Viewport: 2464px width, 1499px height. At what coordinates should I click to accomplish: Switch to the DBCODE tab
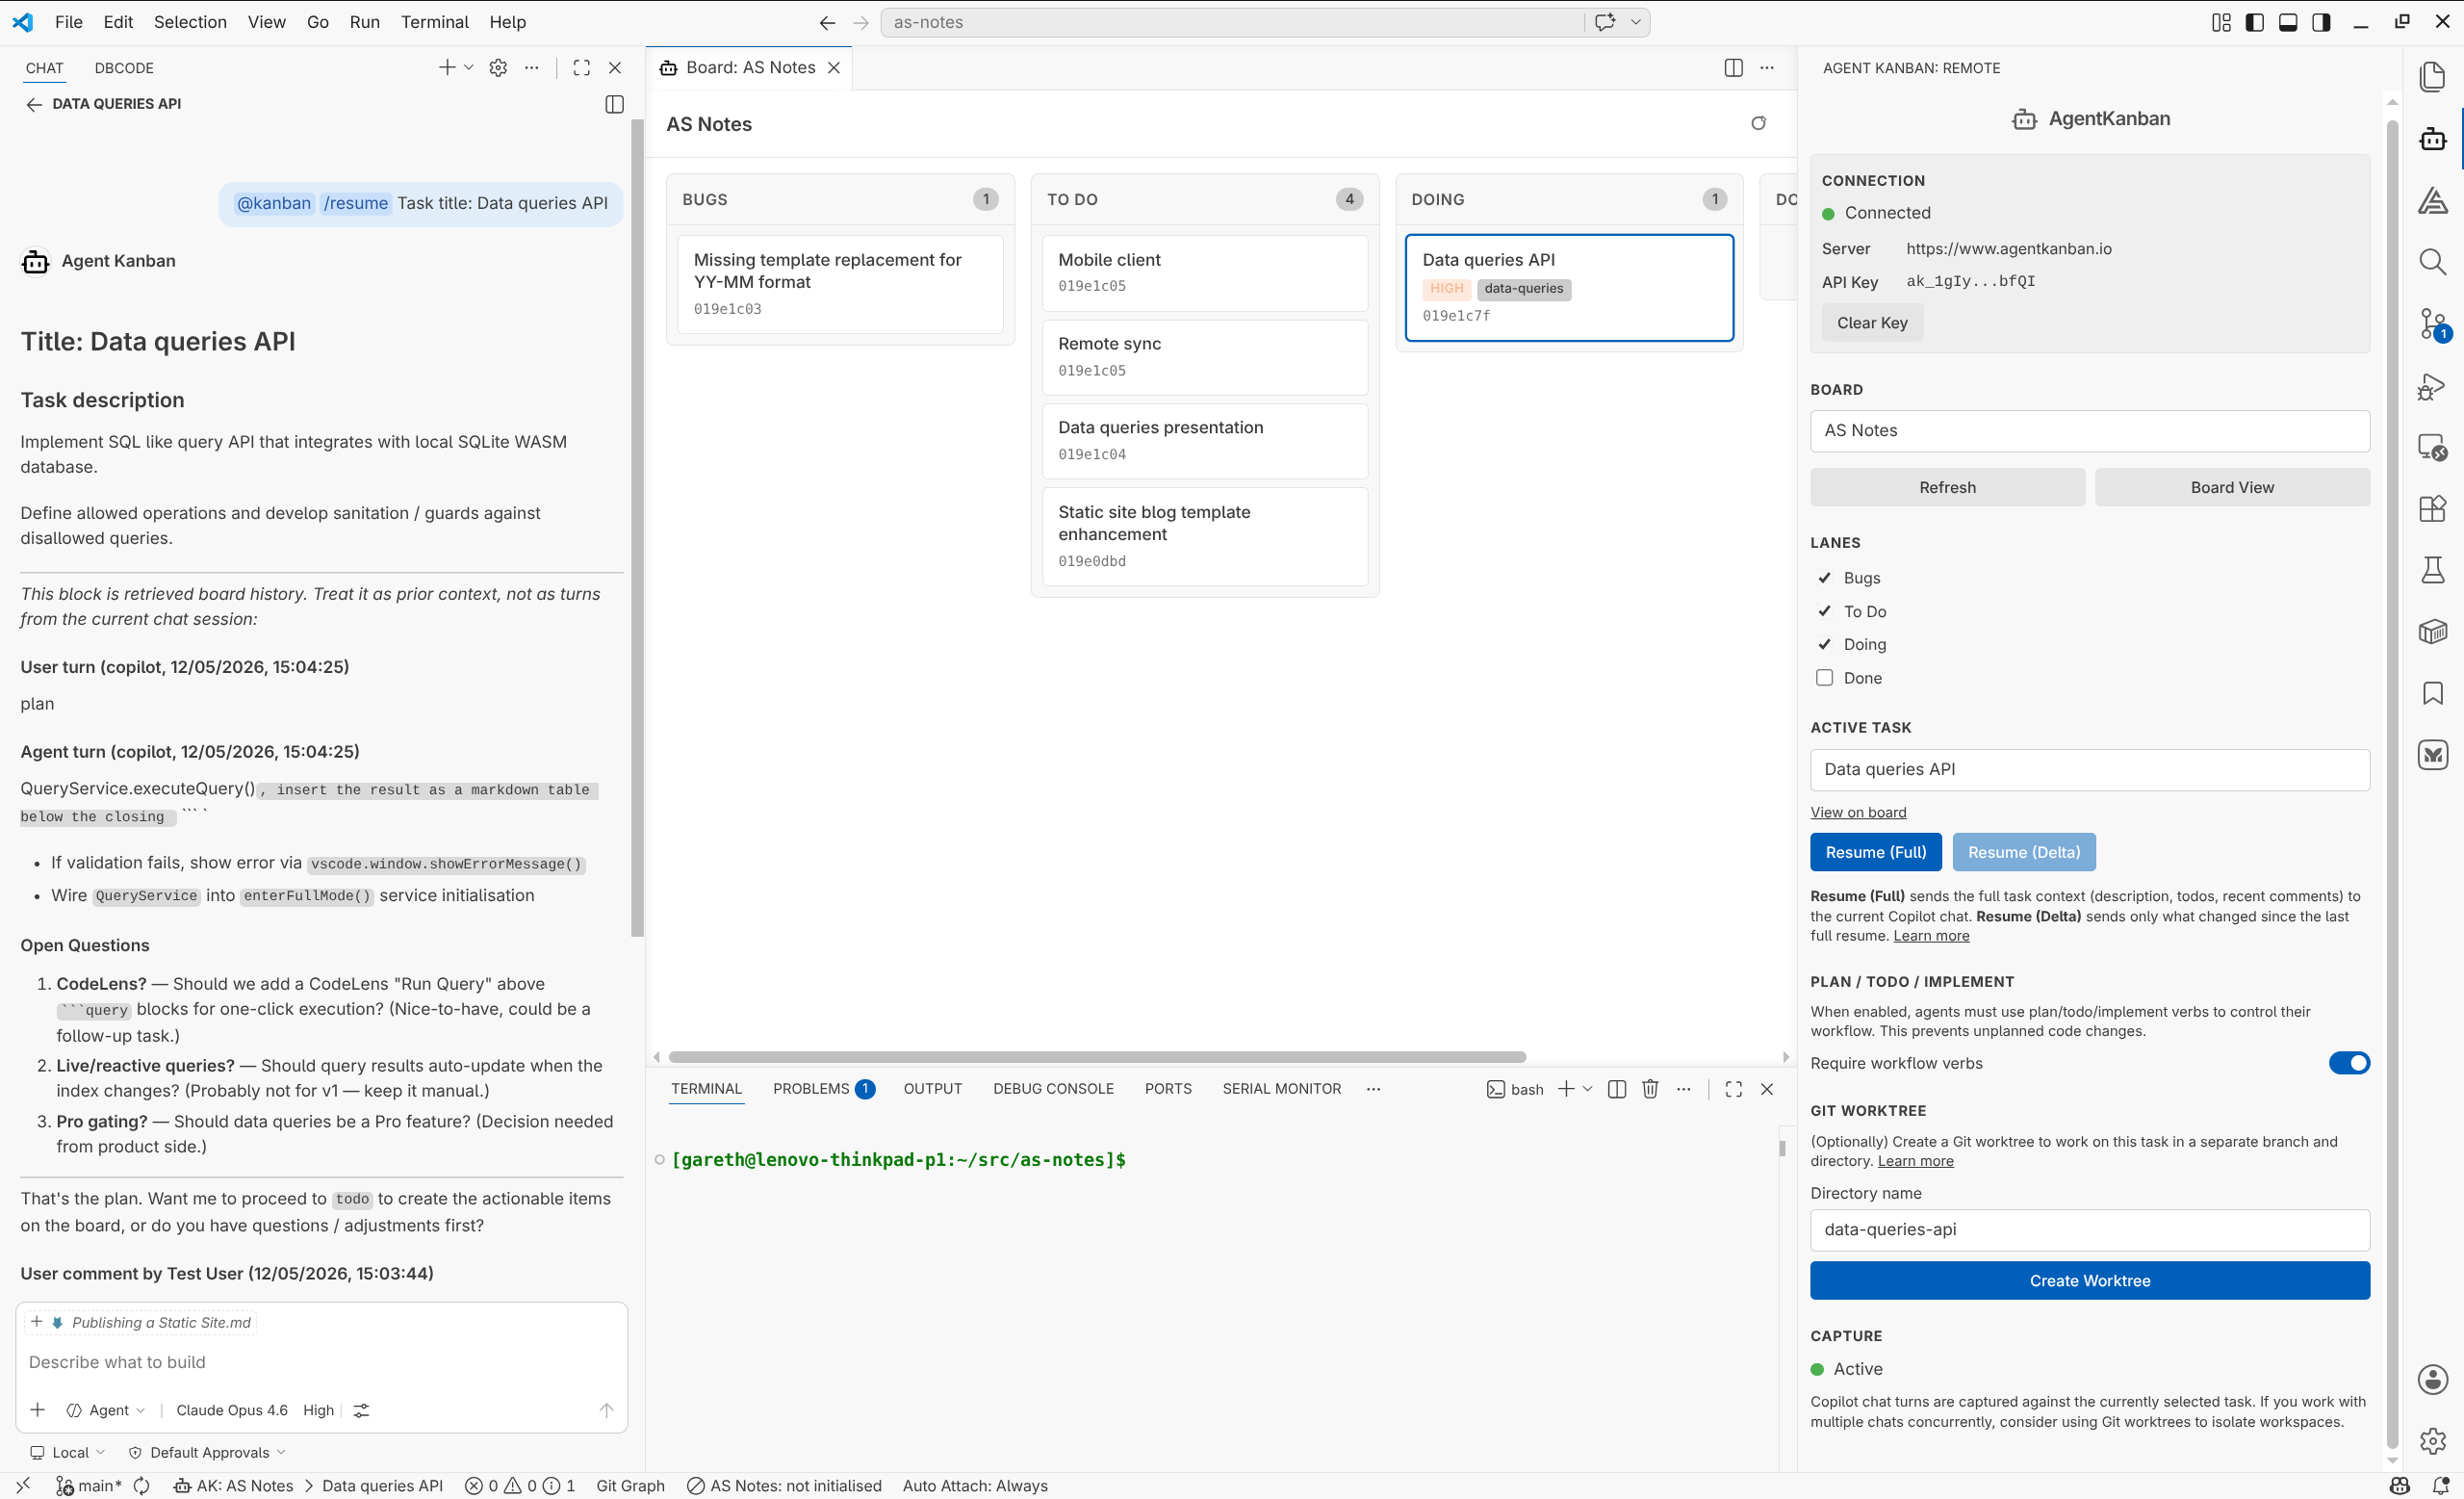[x=124, y=68]
